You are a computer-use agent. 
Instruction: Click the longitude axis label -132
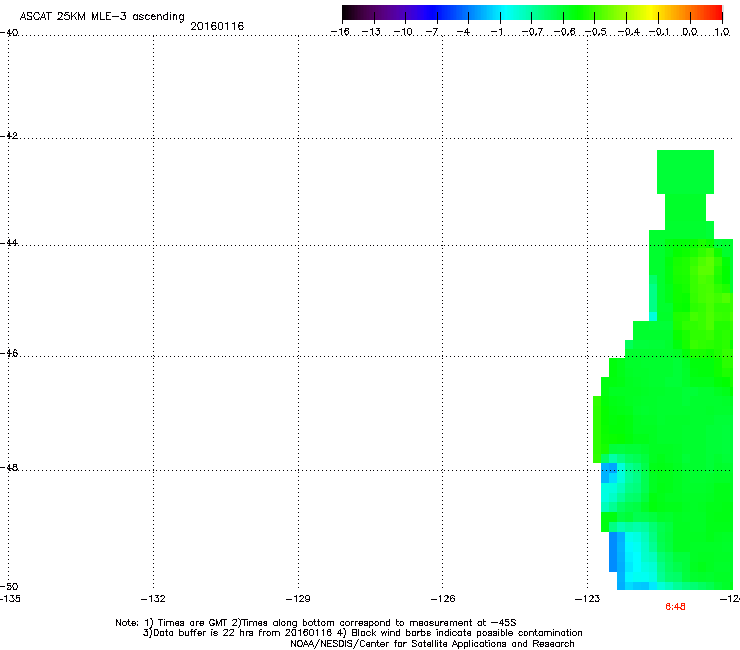pyautogui.click(x=153, y=599)
